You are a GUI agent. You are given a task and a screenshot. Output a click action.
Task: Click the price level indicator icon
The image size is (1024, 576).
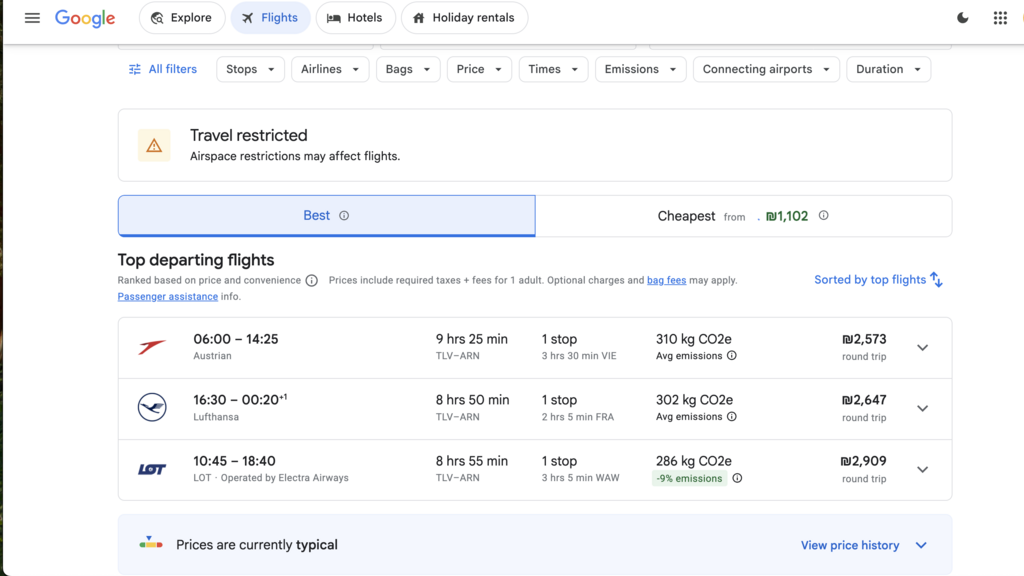(x=151, y=543)
